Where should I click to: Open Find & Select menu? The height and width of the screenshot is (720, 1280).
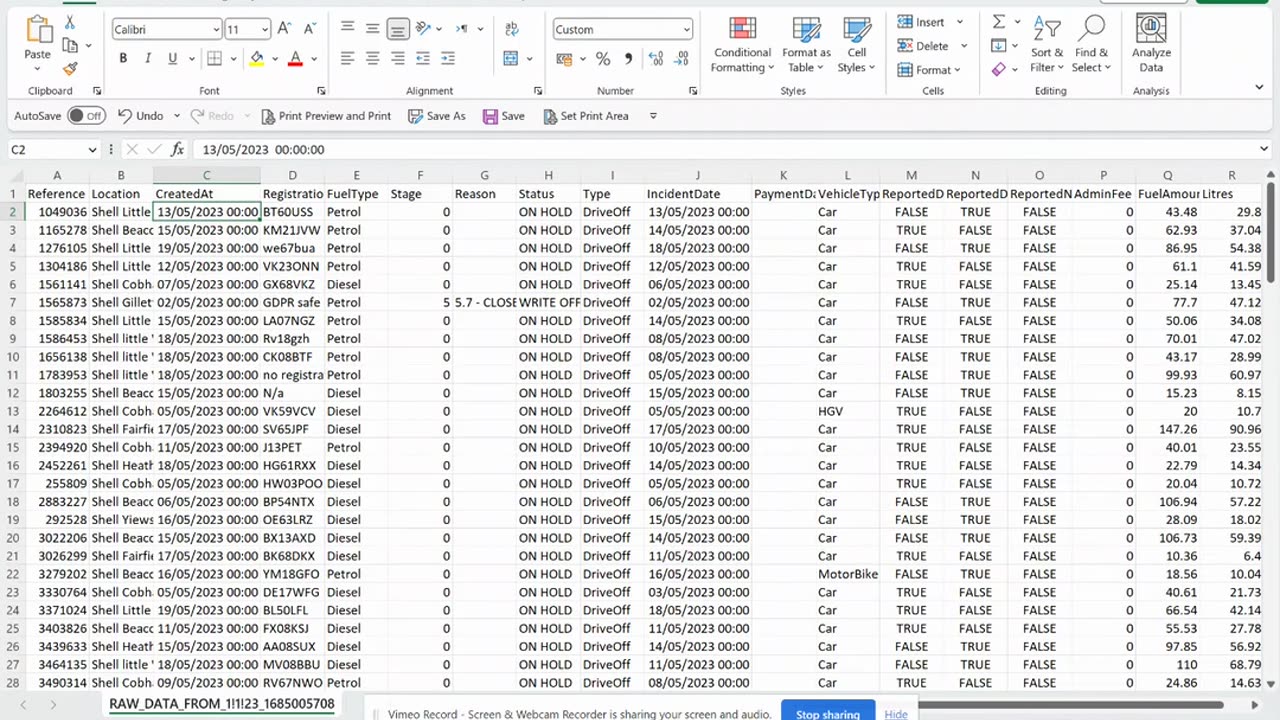[1091, 45]
